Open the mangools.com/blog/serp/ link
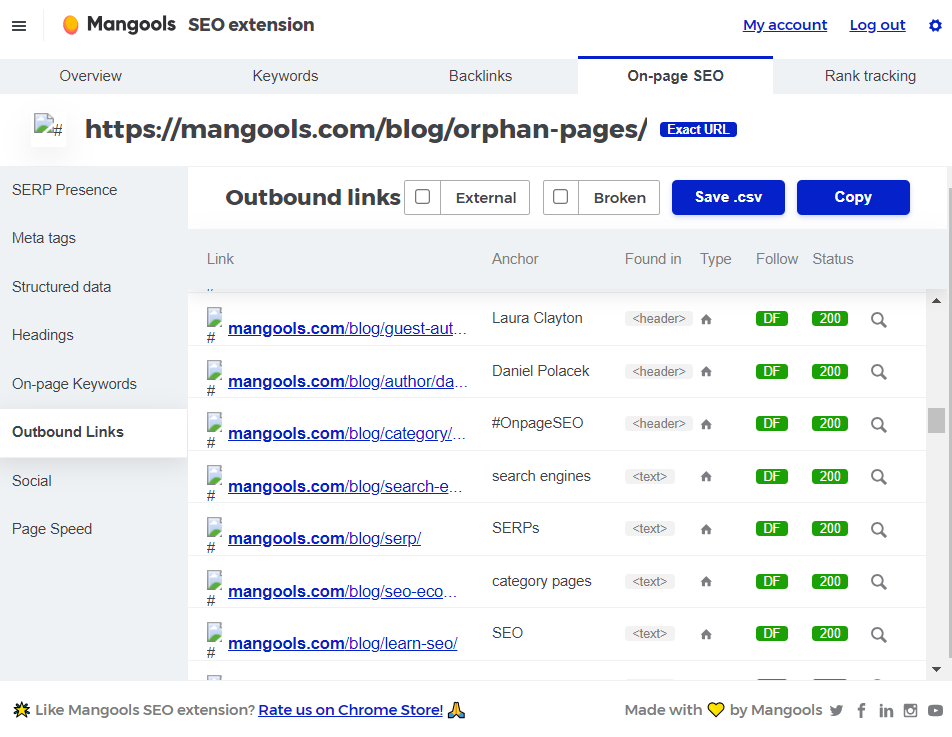The height and width of the screenshot is (737, 952). (x=324, y=538)
